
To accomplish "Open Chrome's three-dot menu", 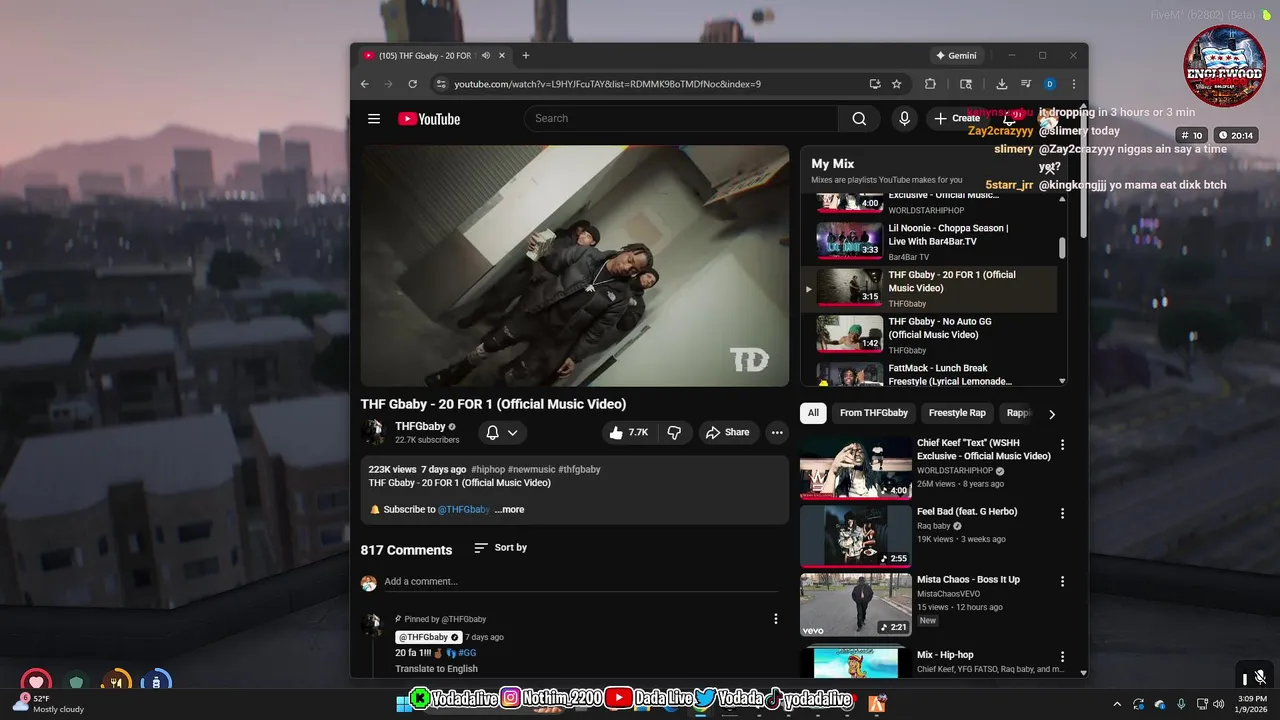I will [1073, 84].
